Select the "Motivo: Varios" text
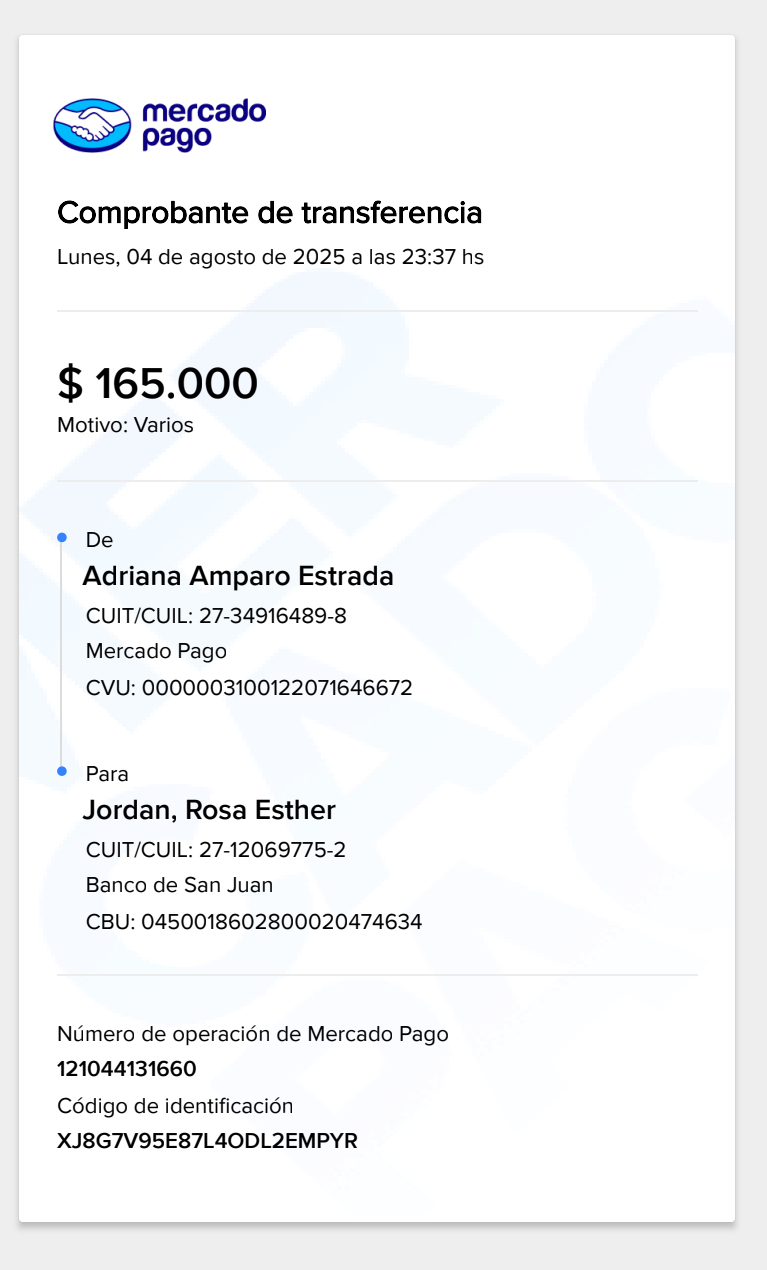The image size is (767, 1270). pyautogui.click(x=125, y=425)
